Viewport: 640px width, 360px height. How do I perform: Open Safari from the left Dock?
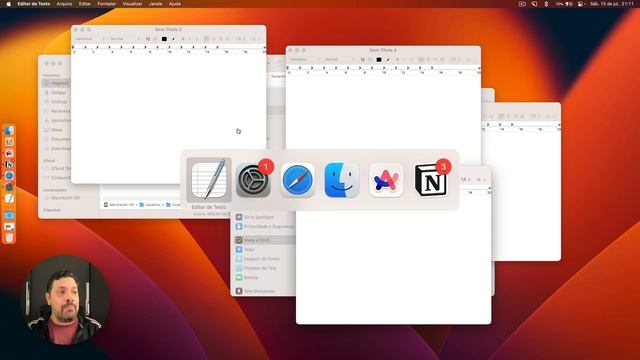coord(9,176)
